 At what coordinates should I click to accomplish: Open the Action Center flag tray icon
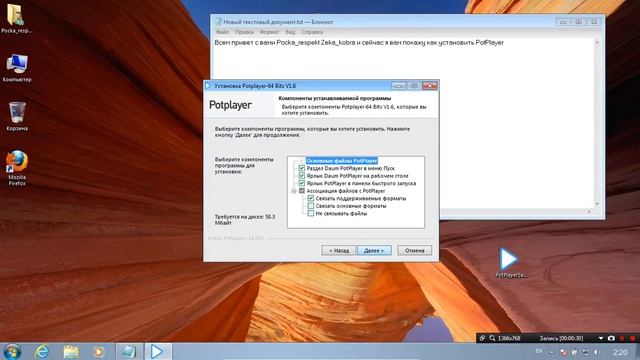pyautogui.click(x=563, y=352)
